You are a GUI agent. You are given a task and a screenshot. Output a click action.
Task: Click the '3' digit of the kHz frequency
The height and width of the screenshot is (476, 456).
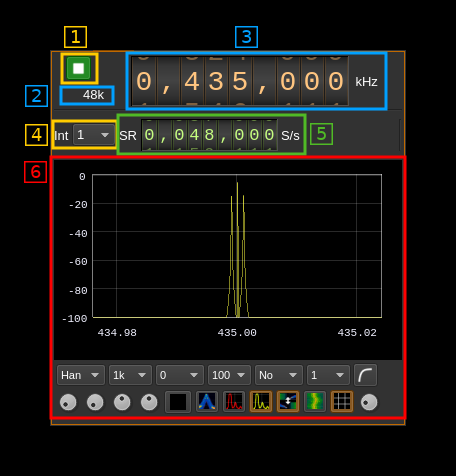pyautogui.click(x=216, y=81)
